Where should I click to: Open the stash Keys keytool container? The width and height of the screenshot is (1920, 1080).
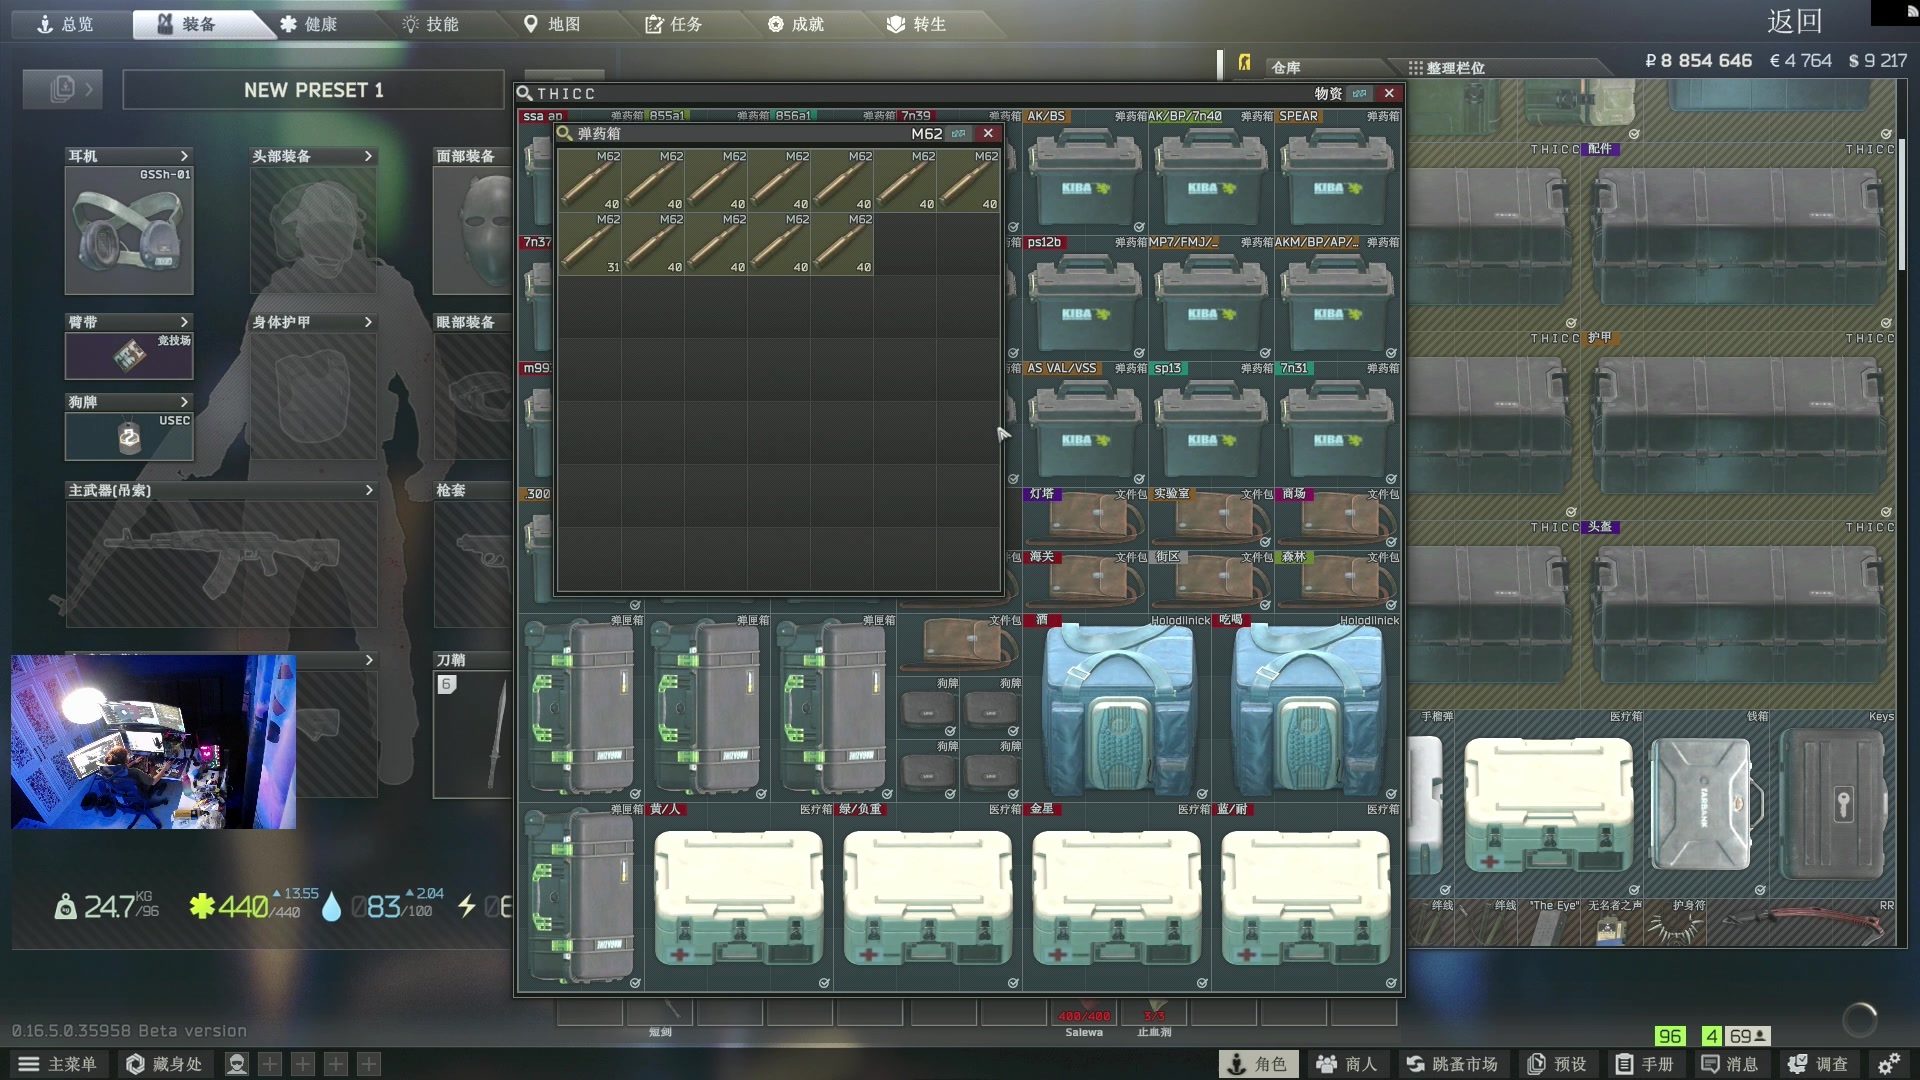coord(1833,805)
